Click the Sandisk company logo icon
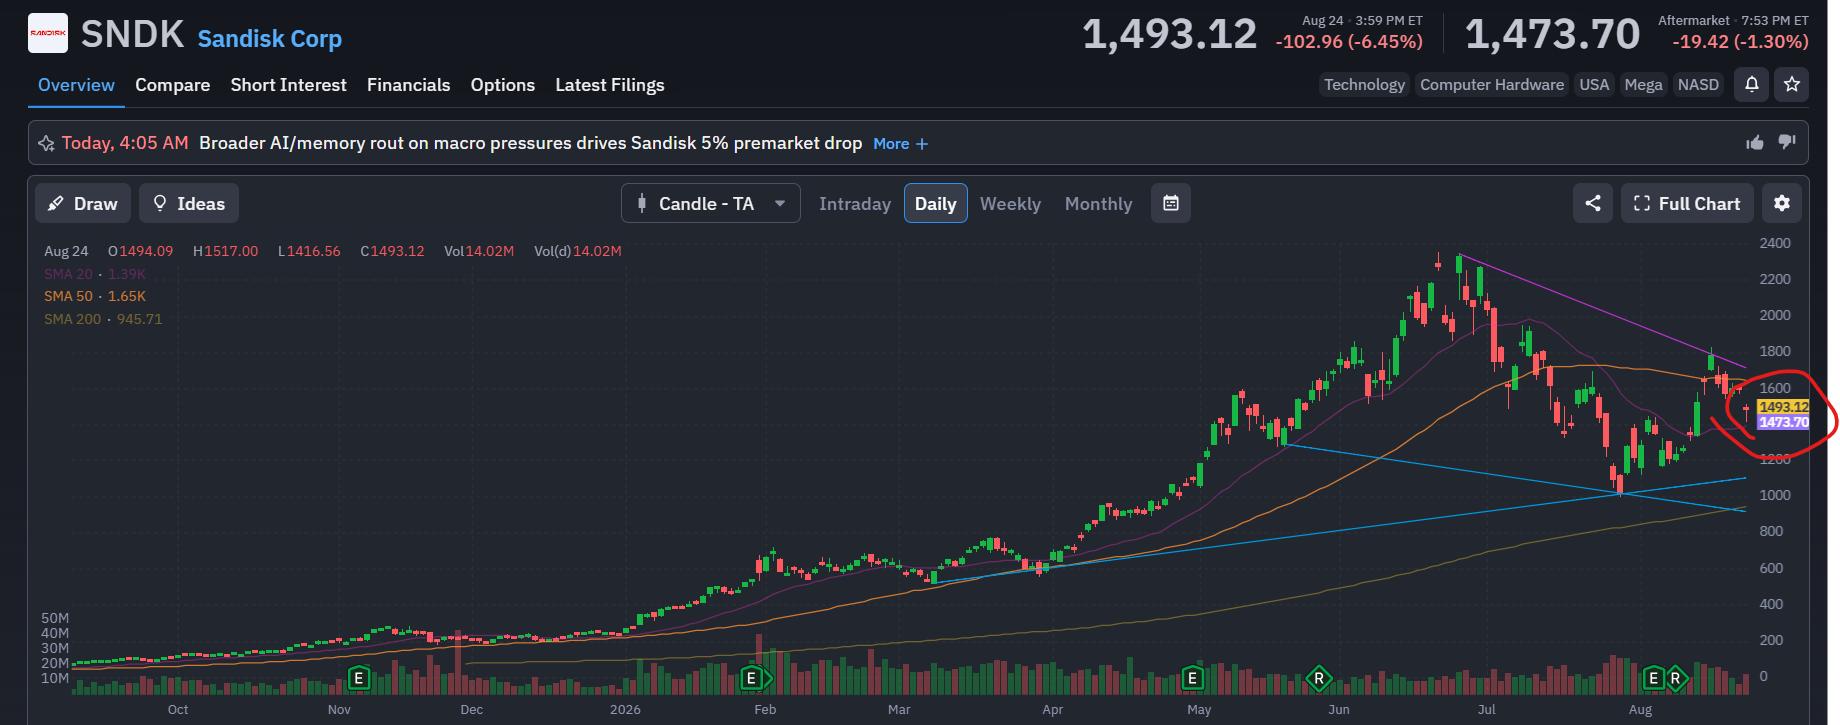Screen dimensions: 1840x725 coord(48,34)
